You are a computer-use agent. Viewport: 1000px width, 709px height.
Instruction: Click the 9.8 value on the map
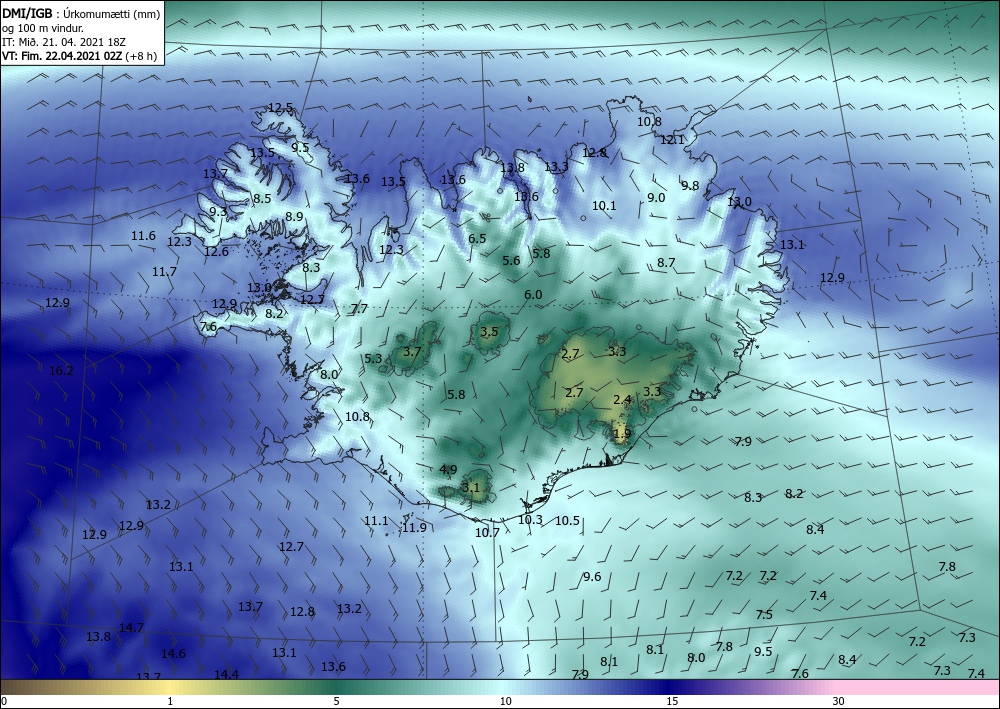[x=690, y=186]
